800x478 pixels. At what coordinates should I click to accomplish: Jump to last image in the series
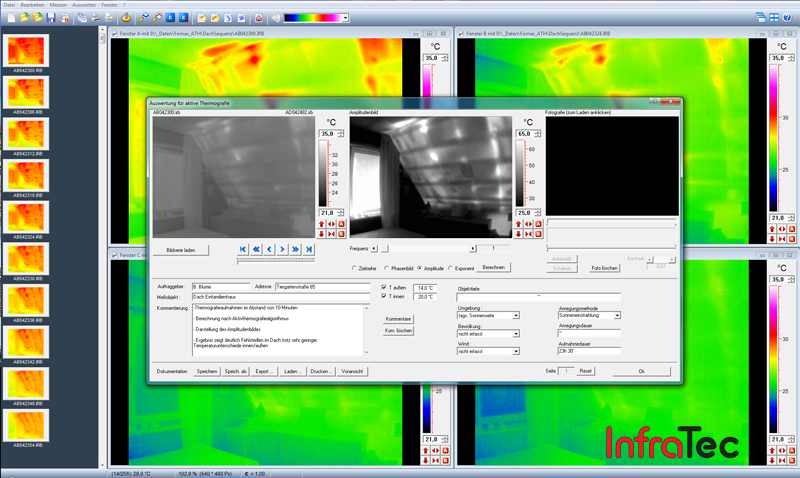pyautogui.click(x=308, y=248)
